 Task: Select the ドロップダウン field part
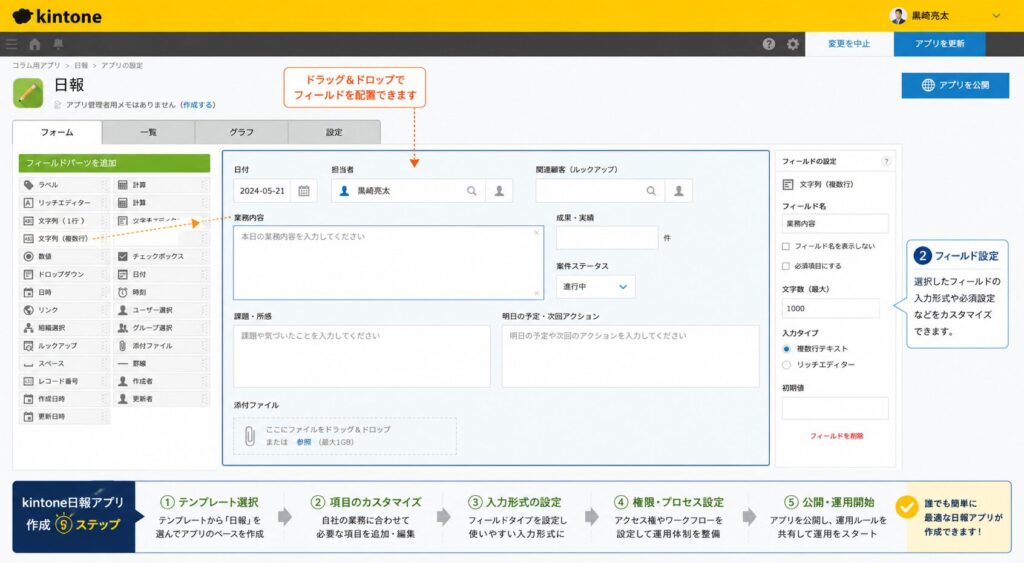pyautogui.click(x=64, y=274)
